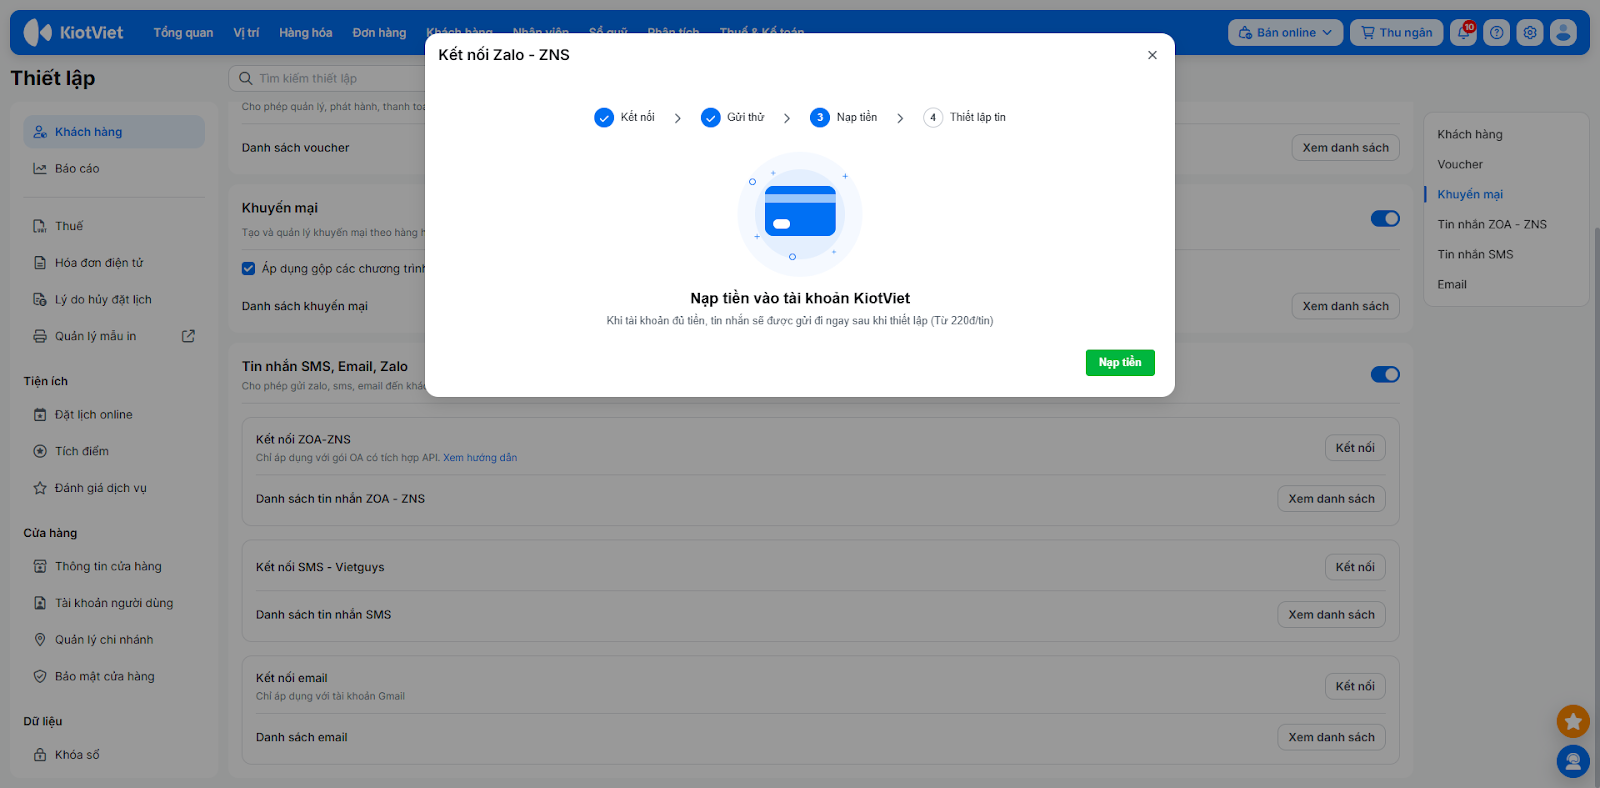1600x788 pixels.
Task: Open the Hàng hóa menu
Action: (x=306, y=33)
